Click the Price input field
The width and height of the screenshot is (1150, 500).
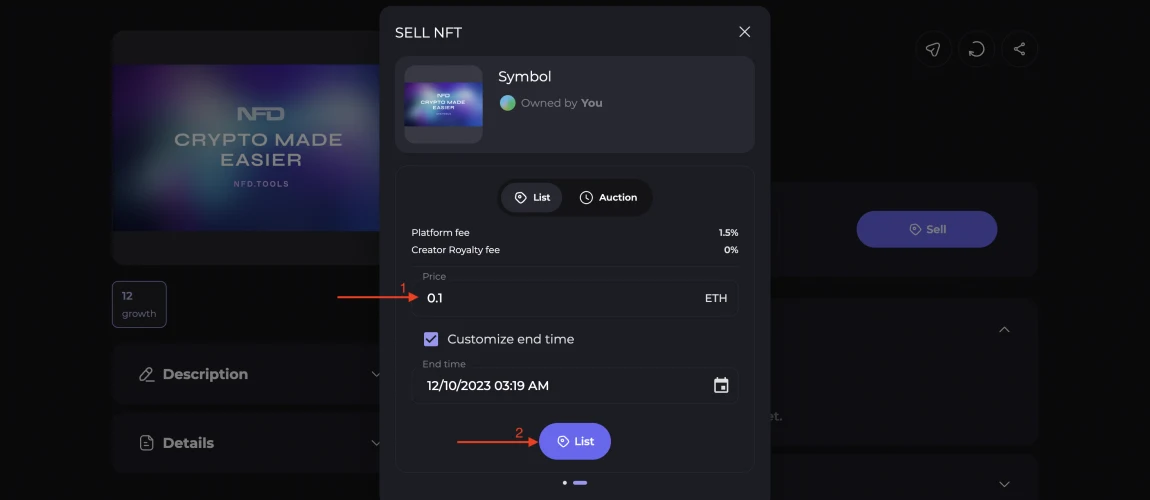tap(574, 298)
